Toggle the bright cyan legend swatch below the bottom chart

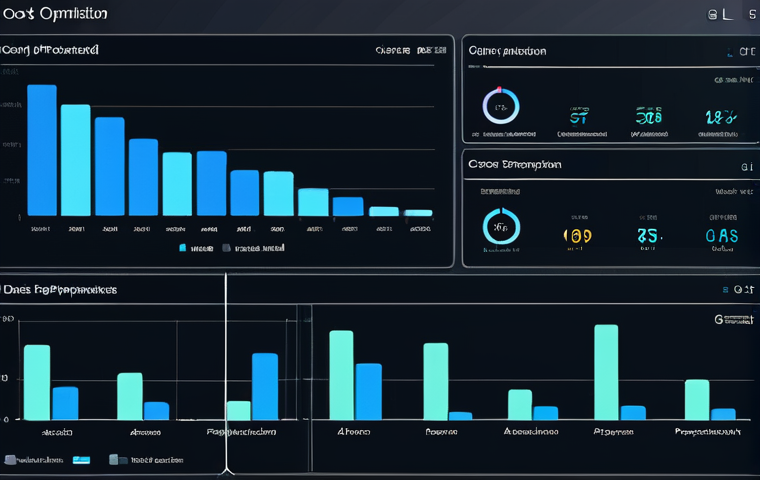[81, 460]
